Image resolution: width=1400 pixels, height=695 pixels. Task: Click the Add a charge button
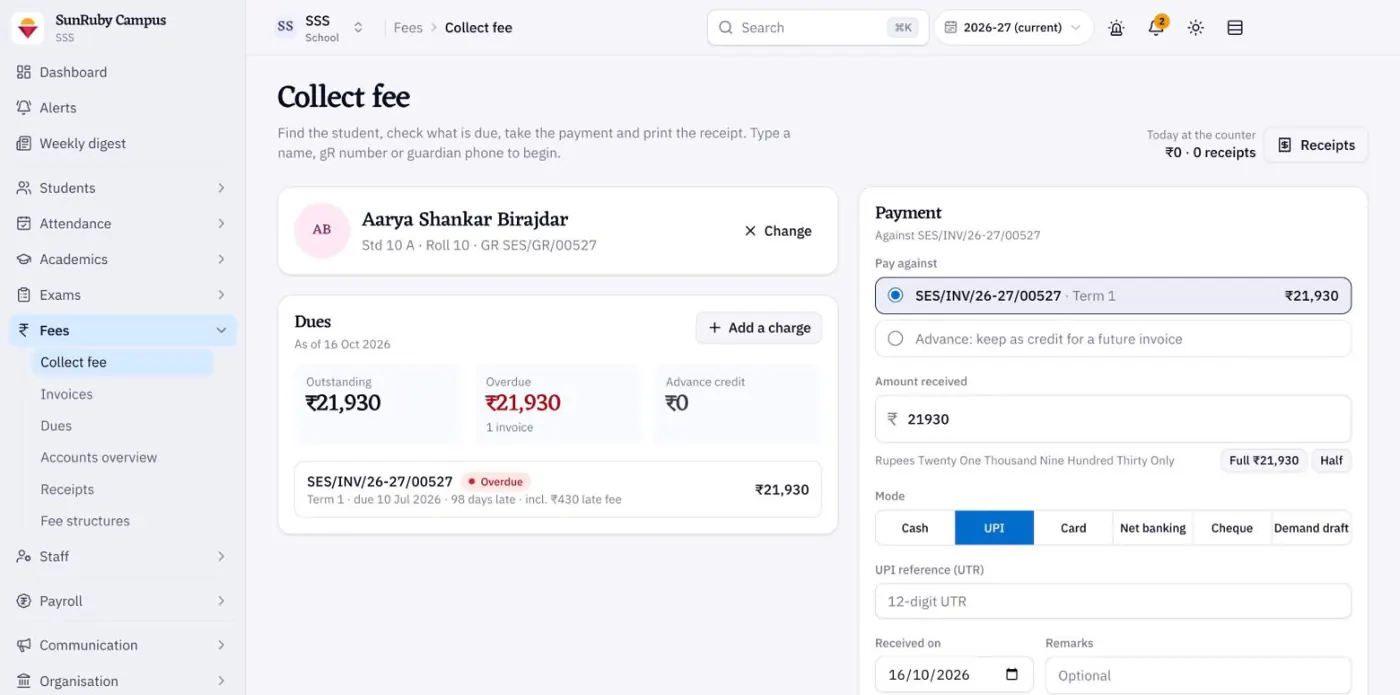(x=759, y=328)
